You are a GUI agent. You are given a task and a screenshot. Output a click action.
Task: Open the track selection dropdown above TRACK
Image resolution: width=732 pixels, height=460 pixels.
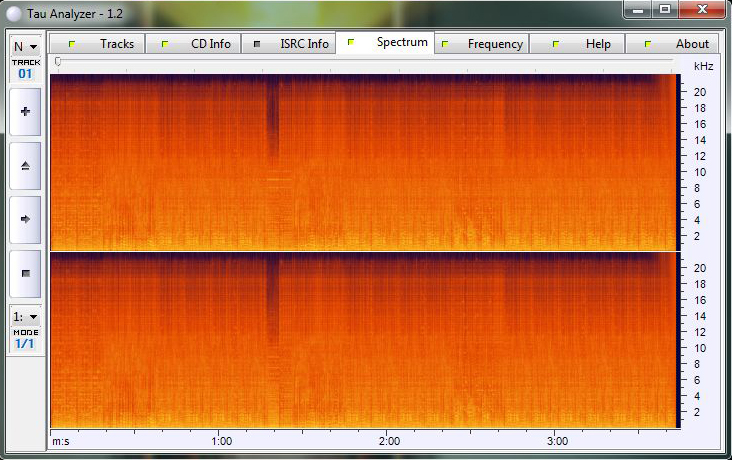coord(25,46)
